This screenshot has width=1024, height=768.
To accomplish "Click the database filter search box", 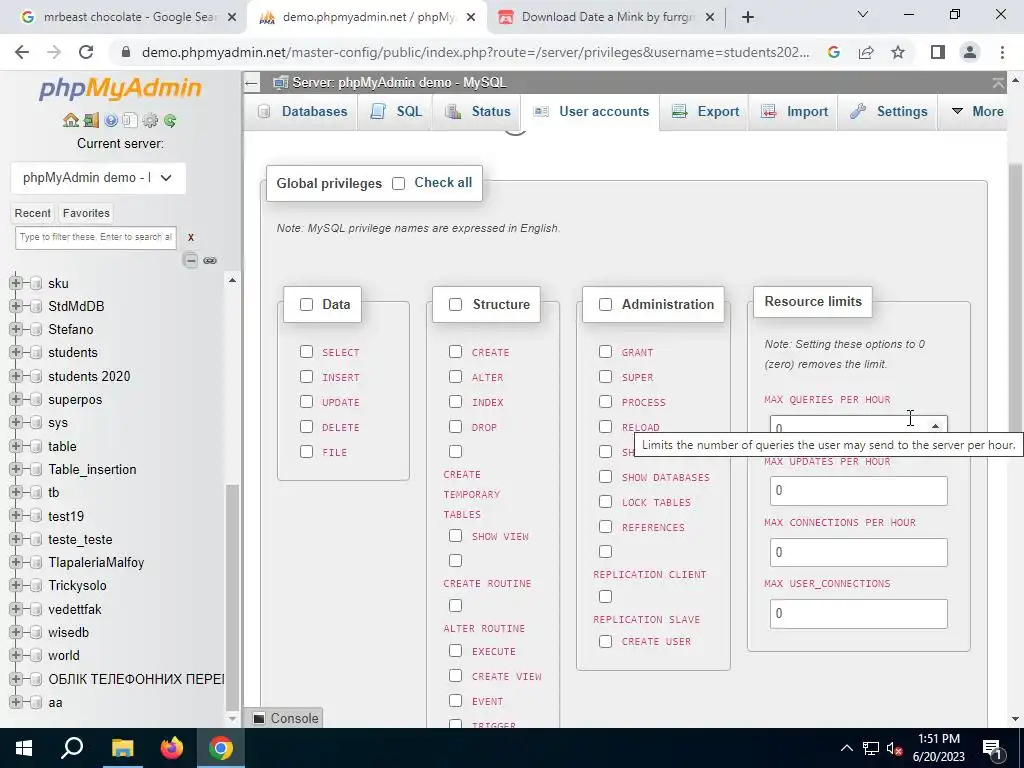I will pyautogui.click(x=96, y=238).
